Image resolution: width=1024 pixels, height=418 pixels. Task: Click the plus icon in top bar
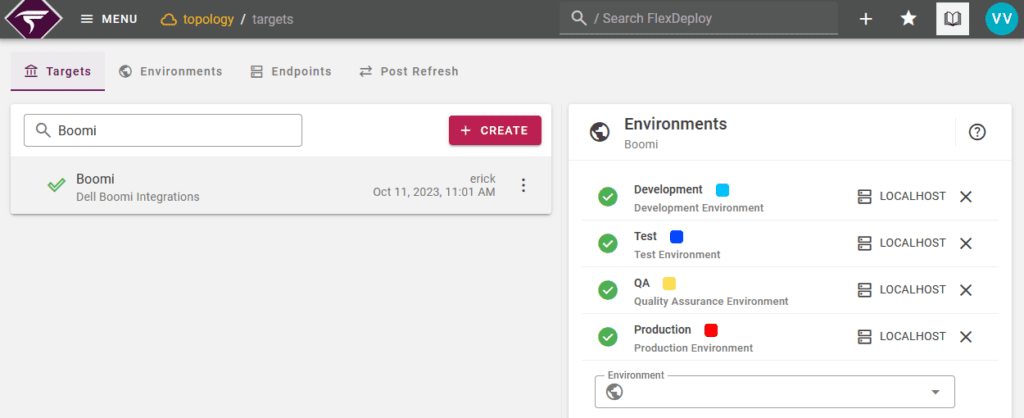click(866, 19)
